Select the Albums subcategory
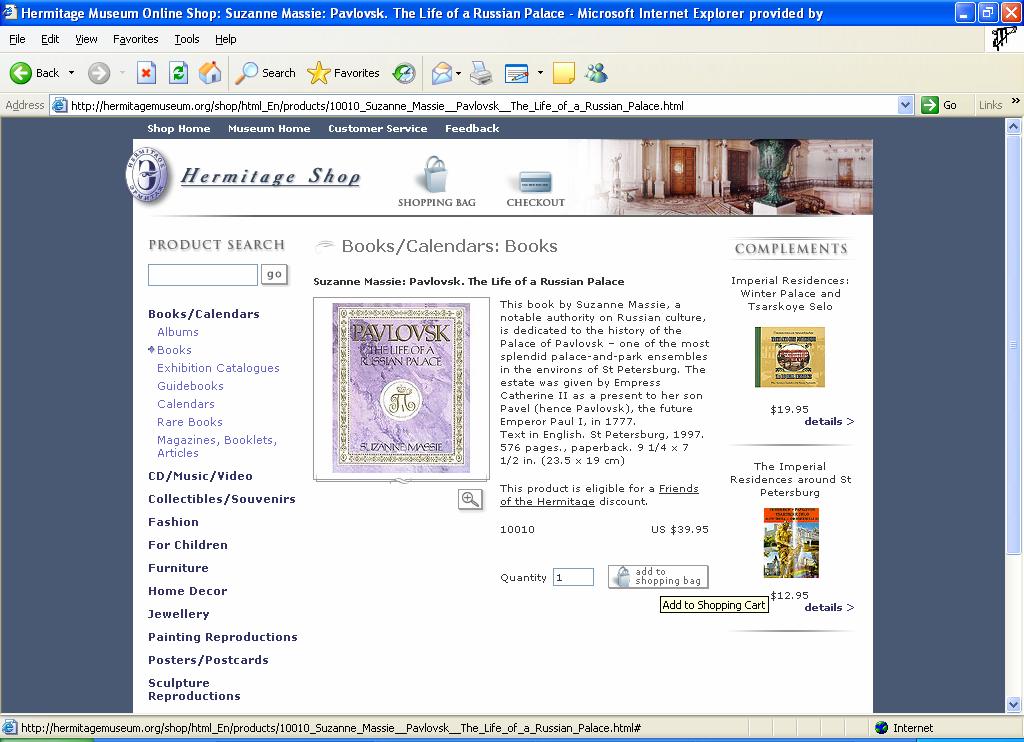Image resolution: width=1024 pixels, height=742 pixels. point(178,332)
